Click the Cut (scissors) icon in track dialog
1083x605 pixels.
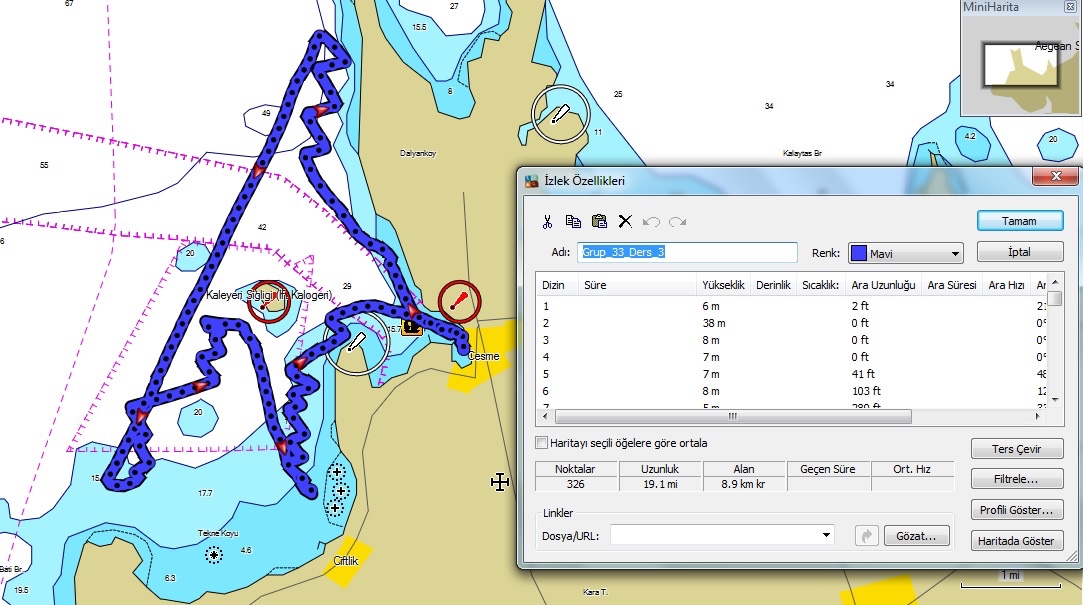(547, 222)
